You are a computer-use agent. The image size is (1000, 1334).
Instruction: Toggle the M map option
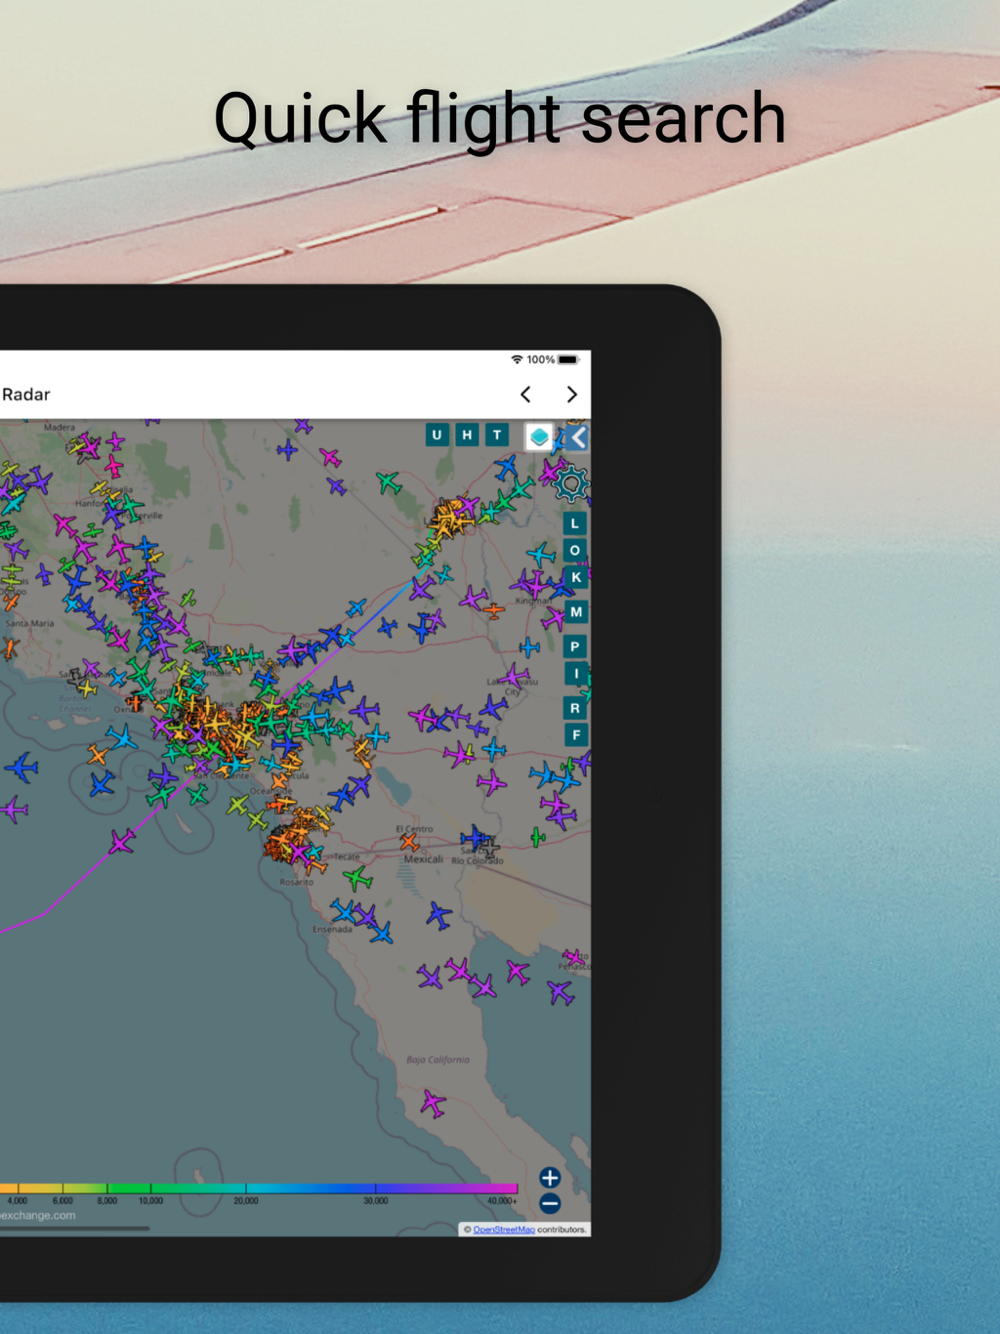576,612
